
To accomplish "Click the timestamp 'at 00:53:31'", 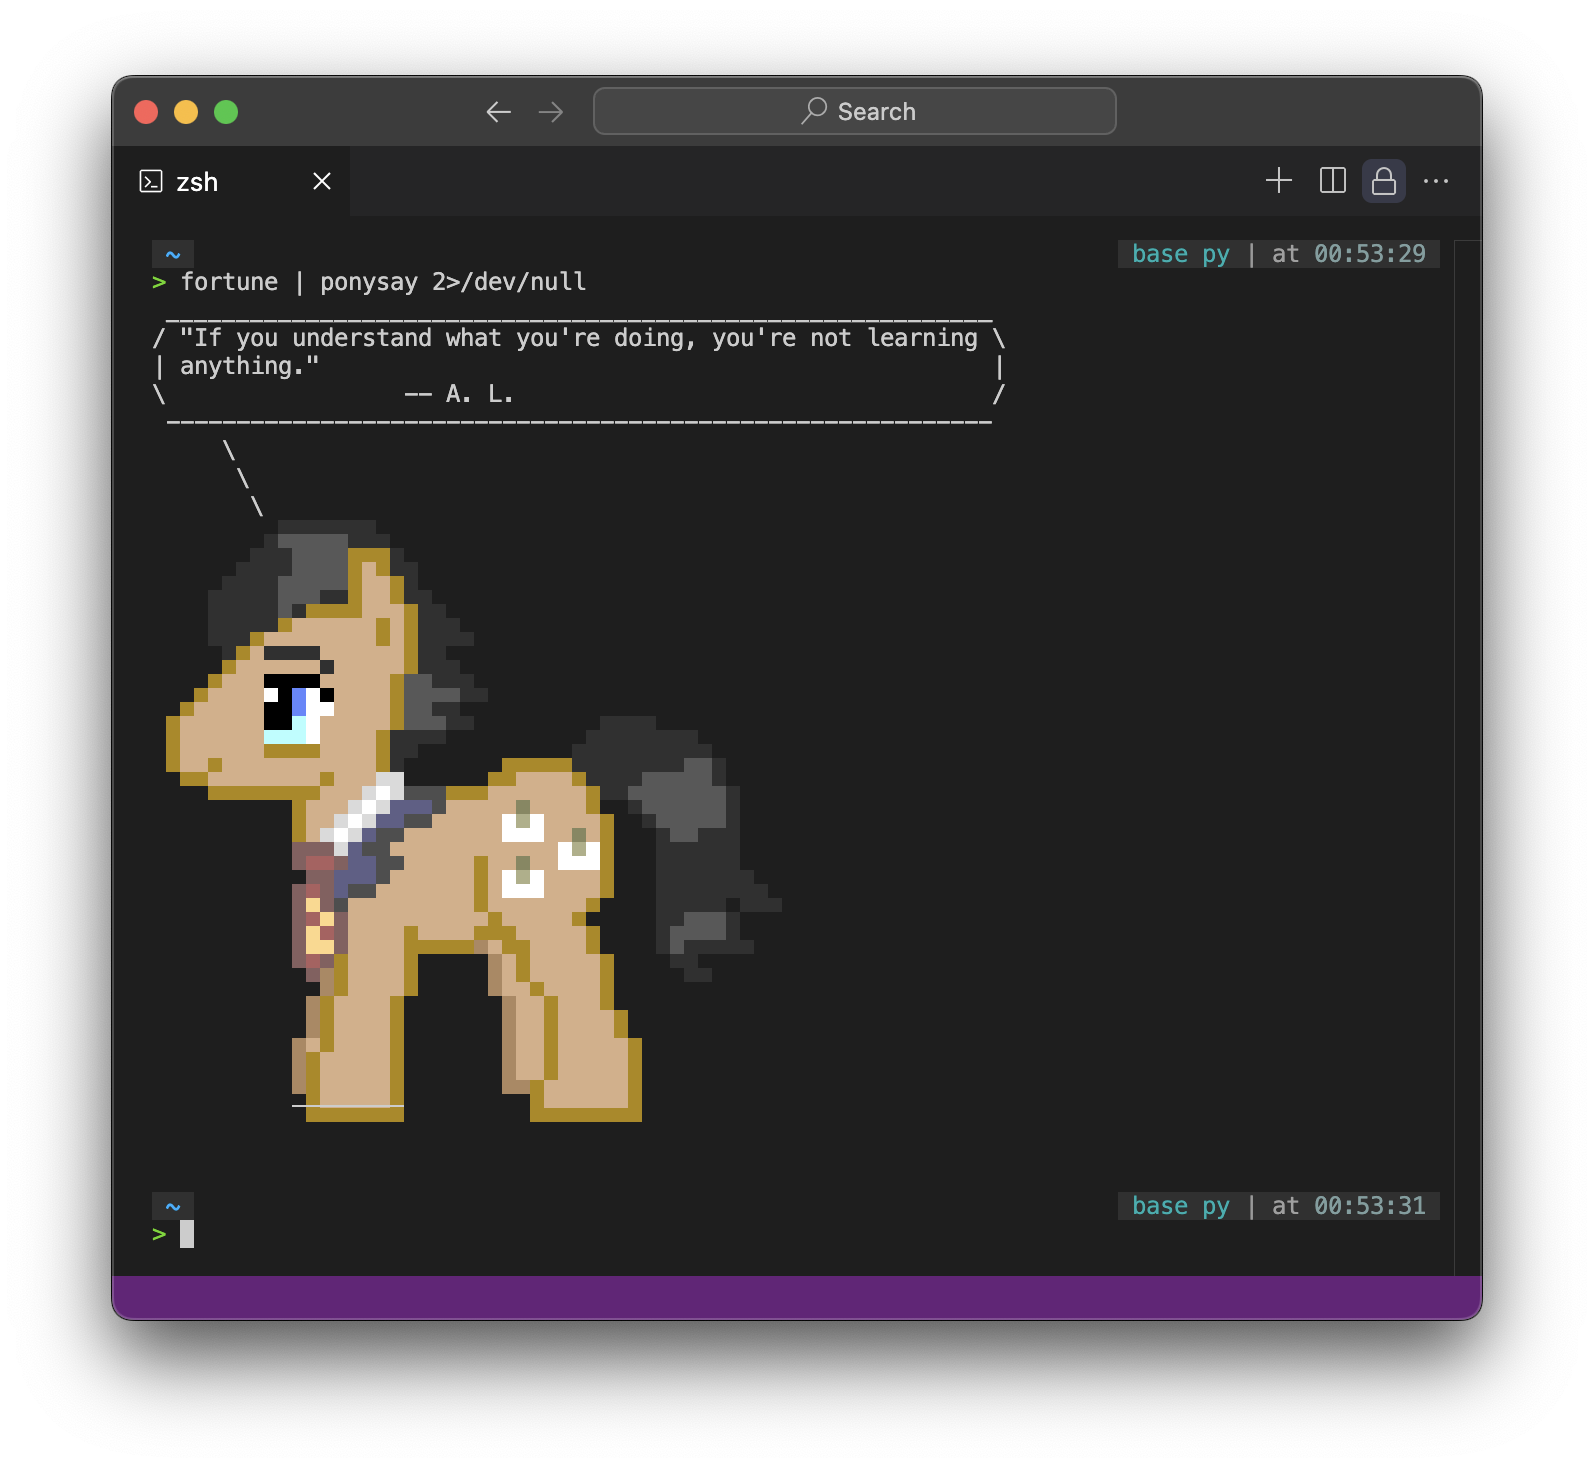I will pyautogui.click(x=1349, y=1206).
